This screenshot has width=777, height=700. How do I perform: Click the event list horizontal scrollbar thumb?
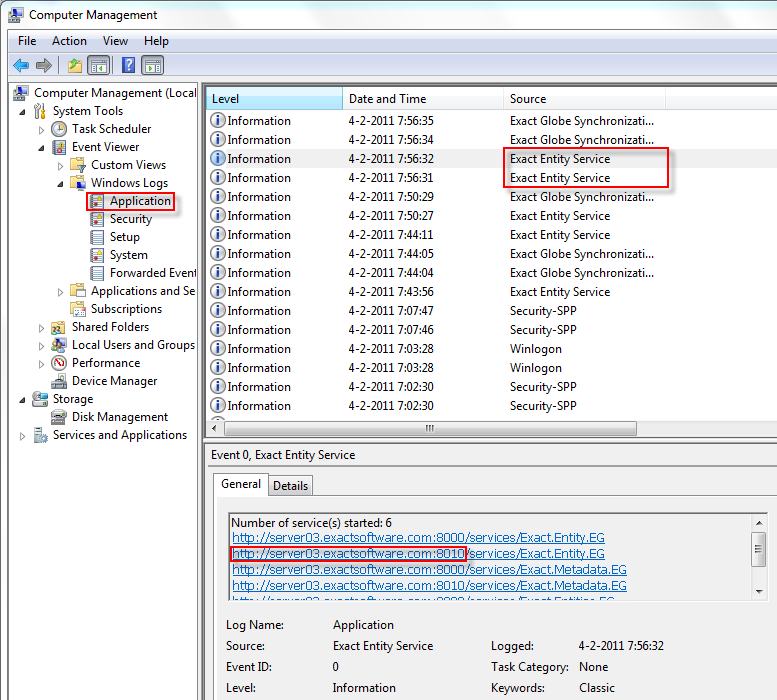(430, 428)
